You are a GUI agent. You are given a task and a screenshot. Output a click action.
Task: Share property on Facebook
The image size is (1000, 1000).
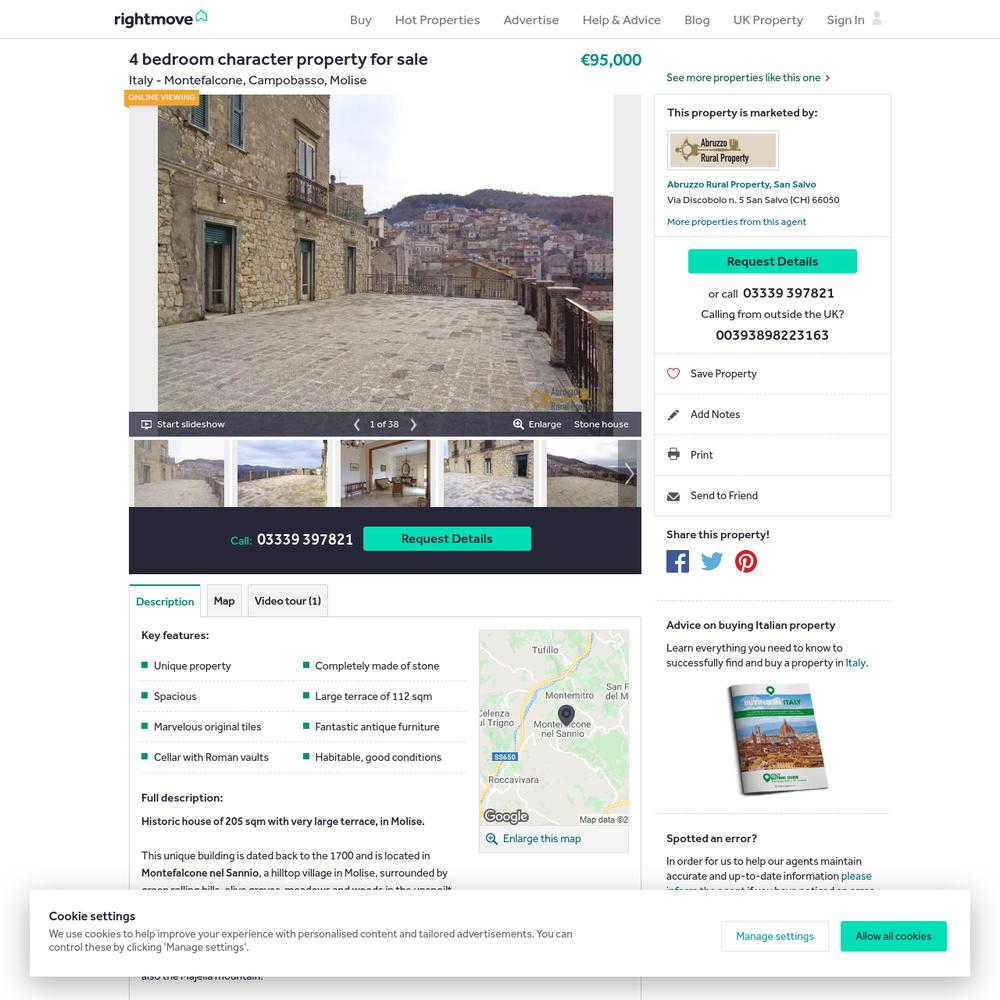coord(677,561)
